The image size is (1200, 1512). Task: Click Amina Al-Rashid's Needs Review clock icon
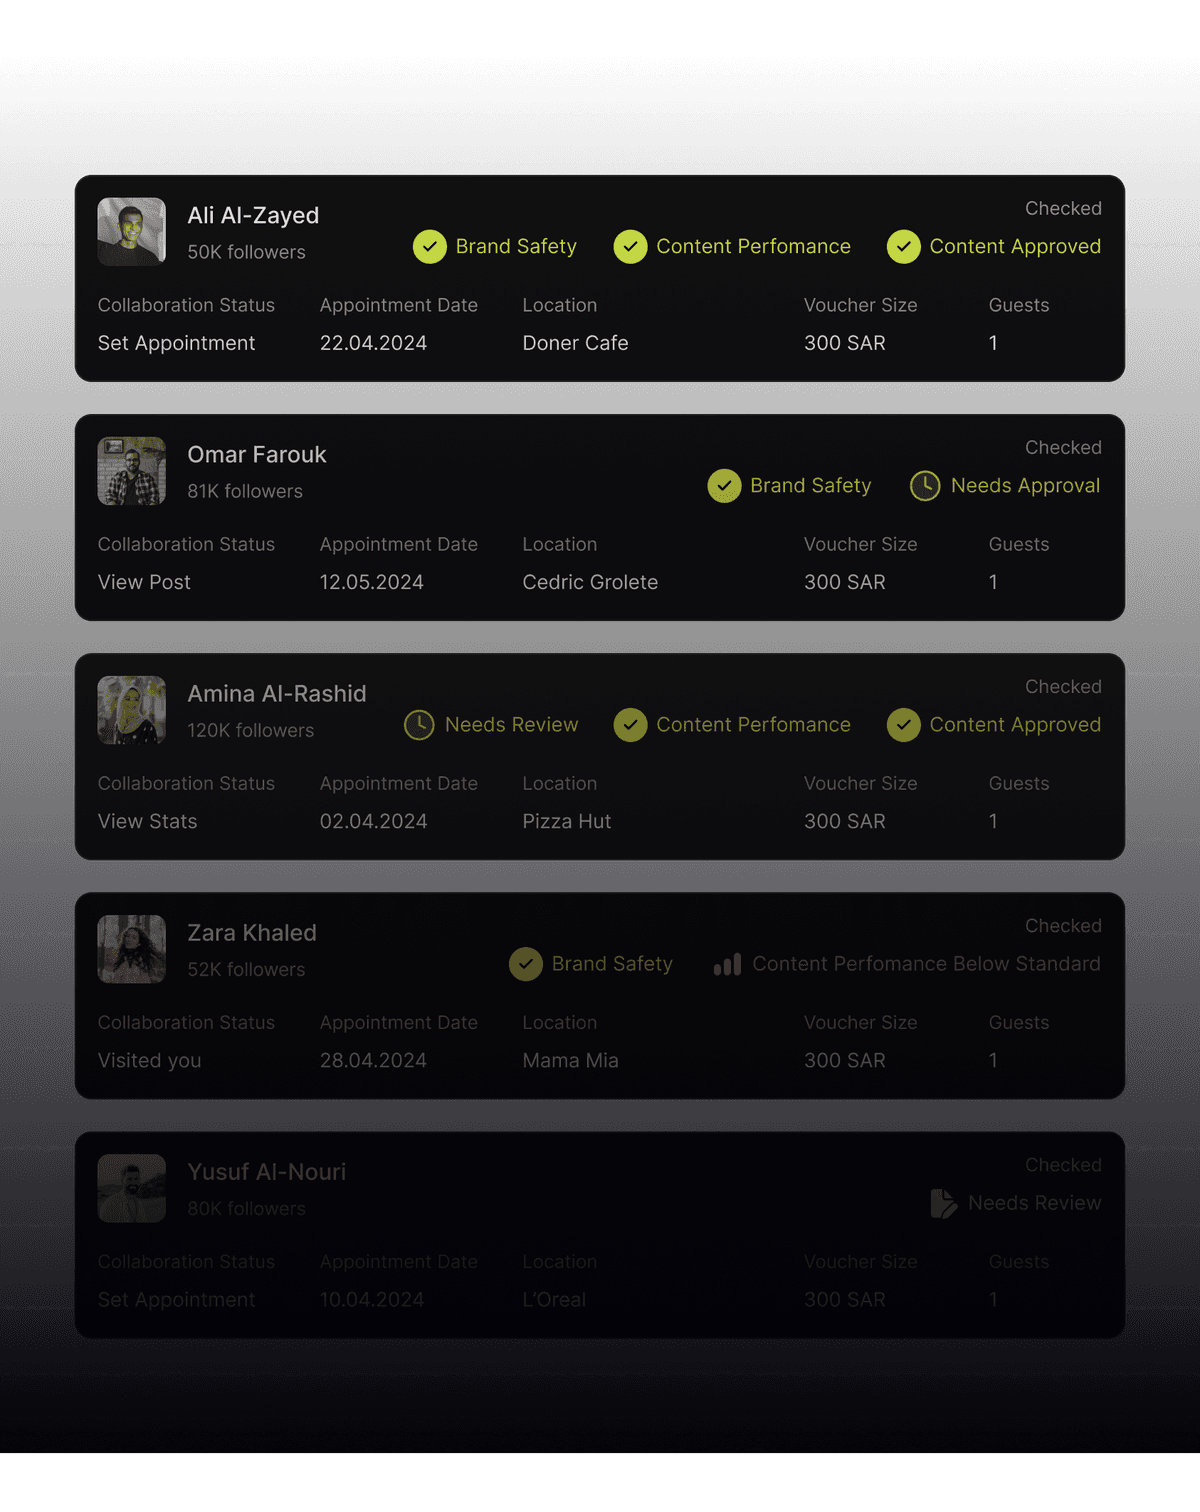pos(419,725)
